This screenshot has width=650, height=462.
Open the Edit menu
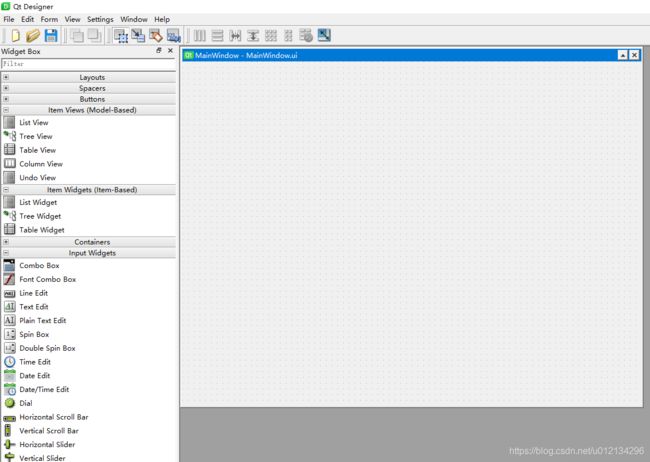(x=28, y=19)
